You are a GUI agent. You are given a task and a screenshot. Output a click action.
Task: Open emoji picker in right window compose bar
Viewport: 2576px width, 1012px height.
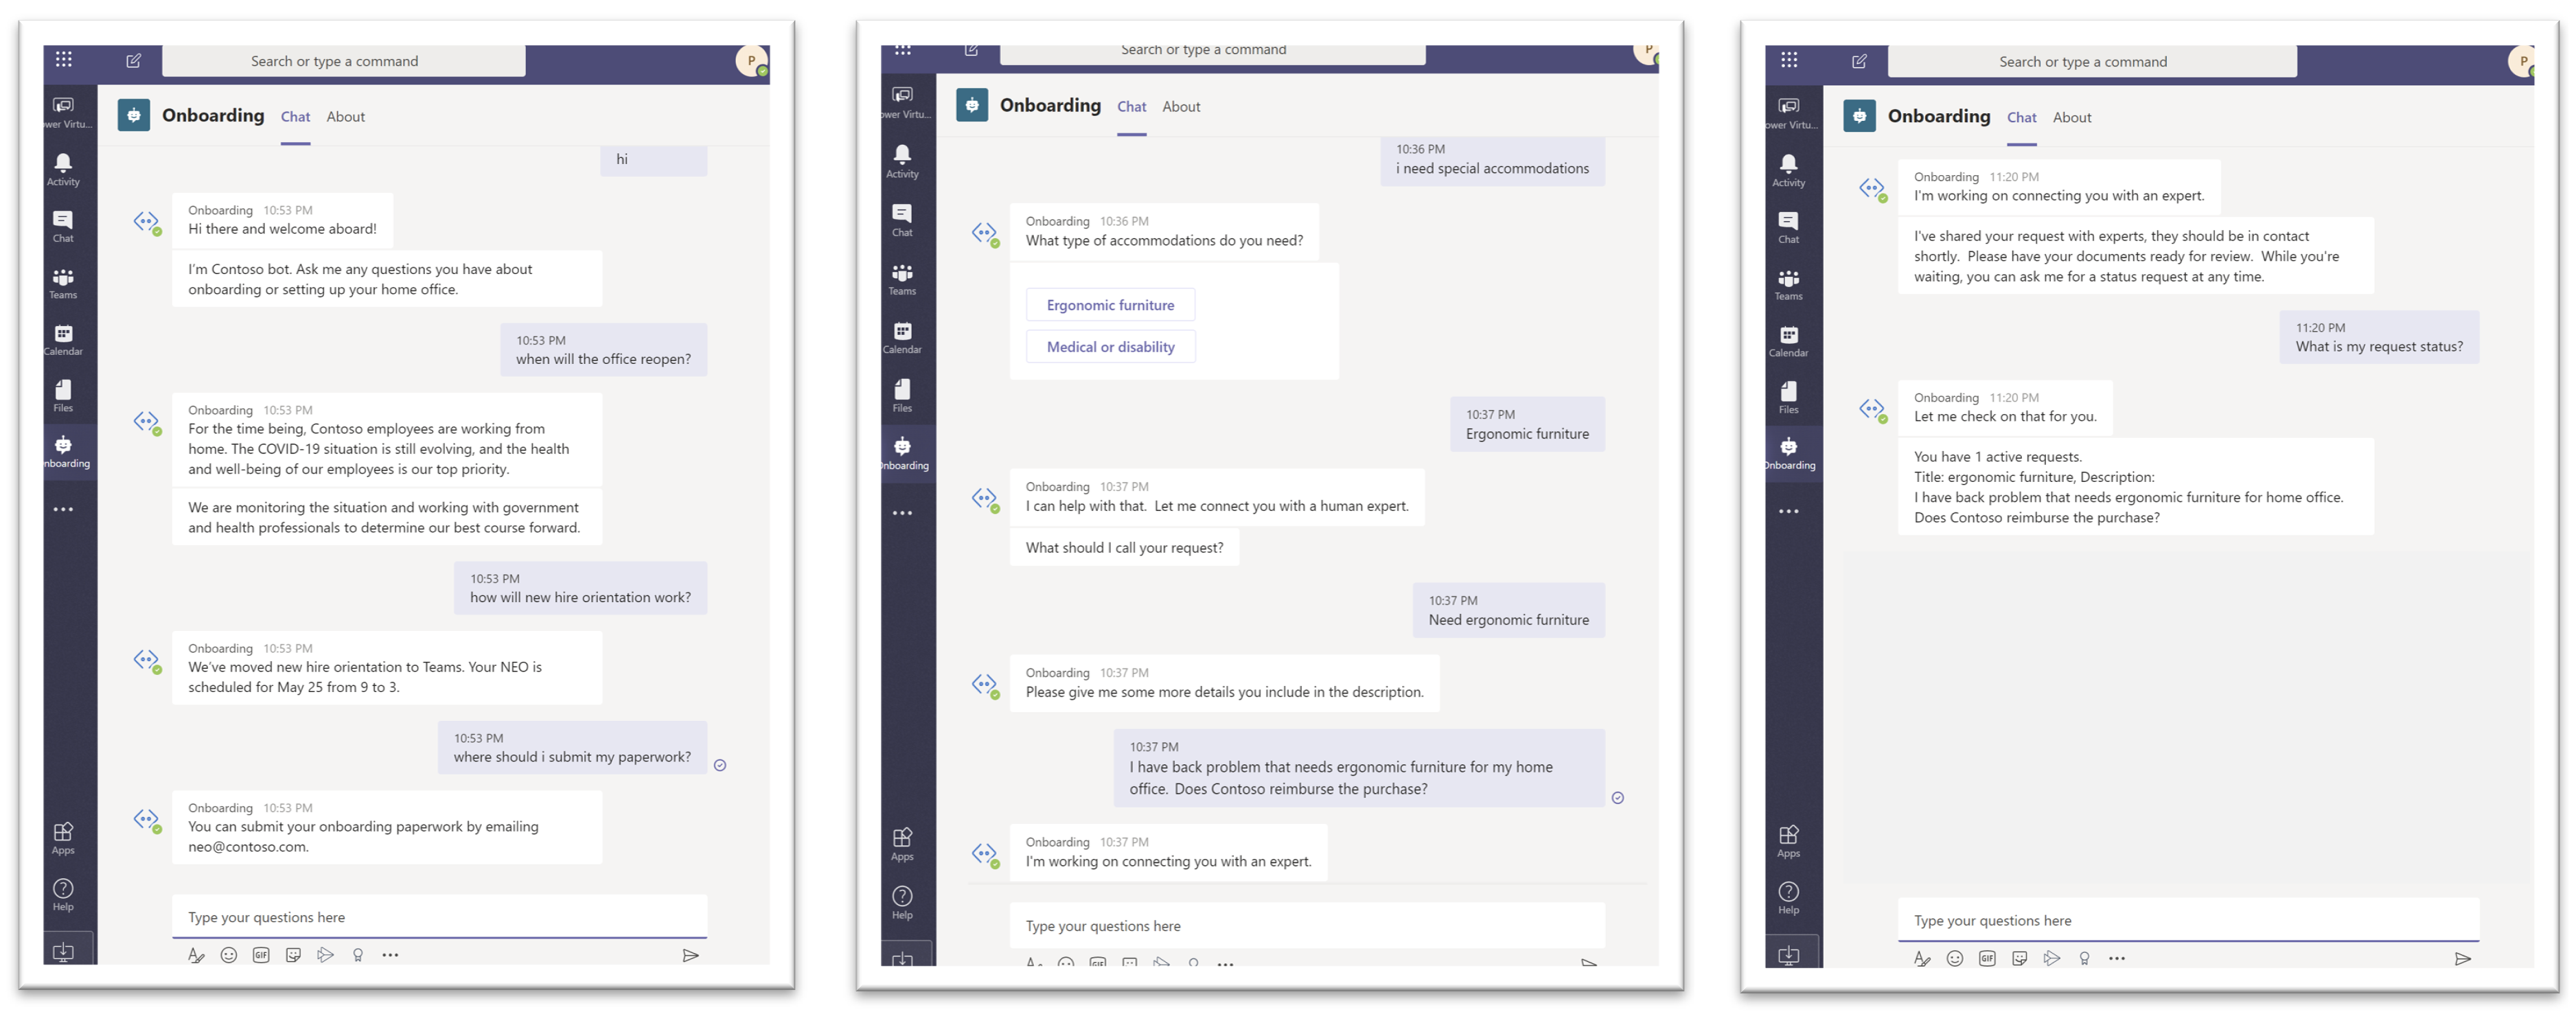point(1954,958)
